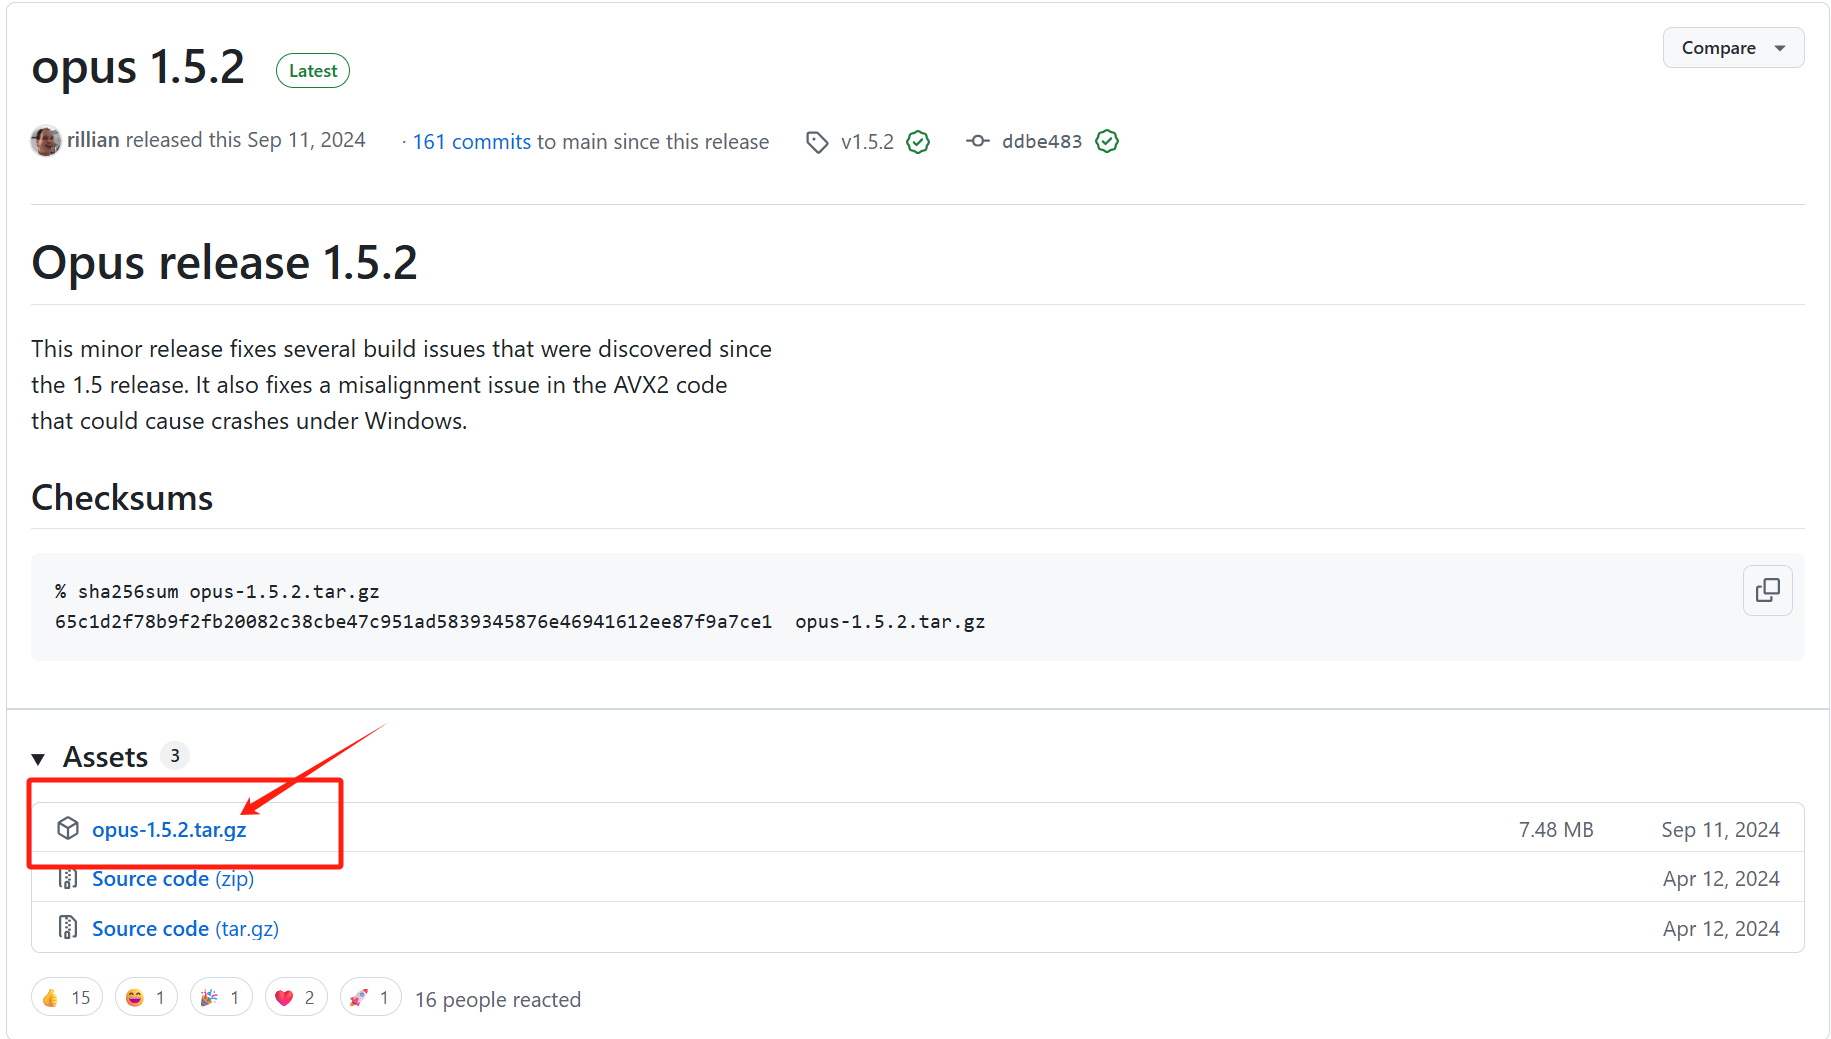Image resolution: width=1831 pixels, height=1039 pixels.
Task: Click the file icon for Source code (tar.gz)
Action: coord(68,928)
